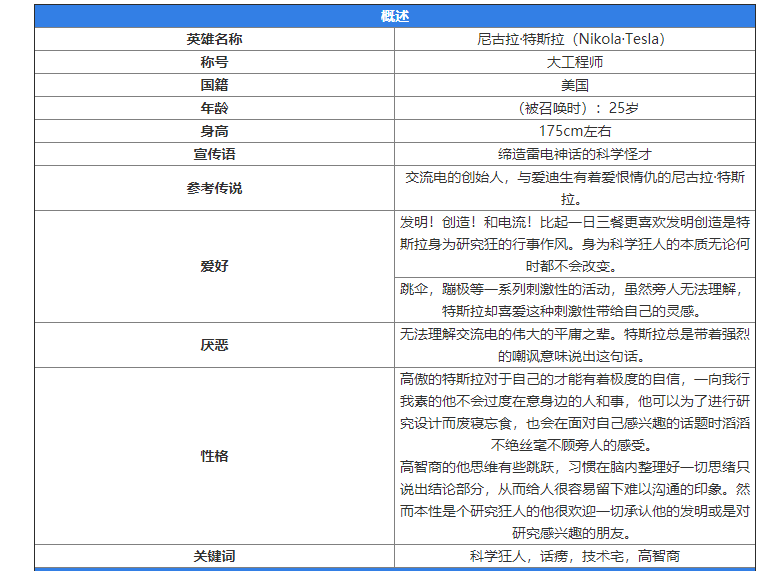Click the hobby paragraph mentioning 跳伞, 蹦极
Screen dimensions: 782x571
click(x=574, y=299)
